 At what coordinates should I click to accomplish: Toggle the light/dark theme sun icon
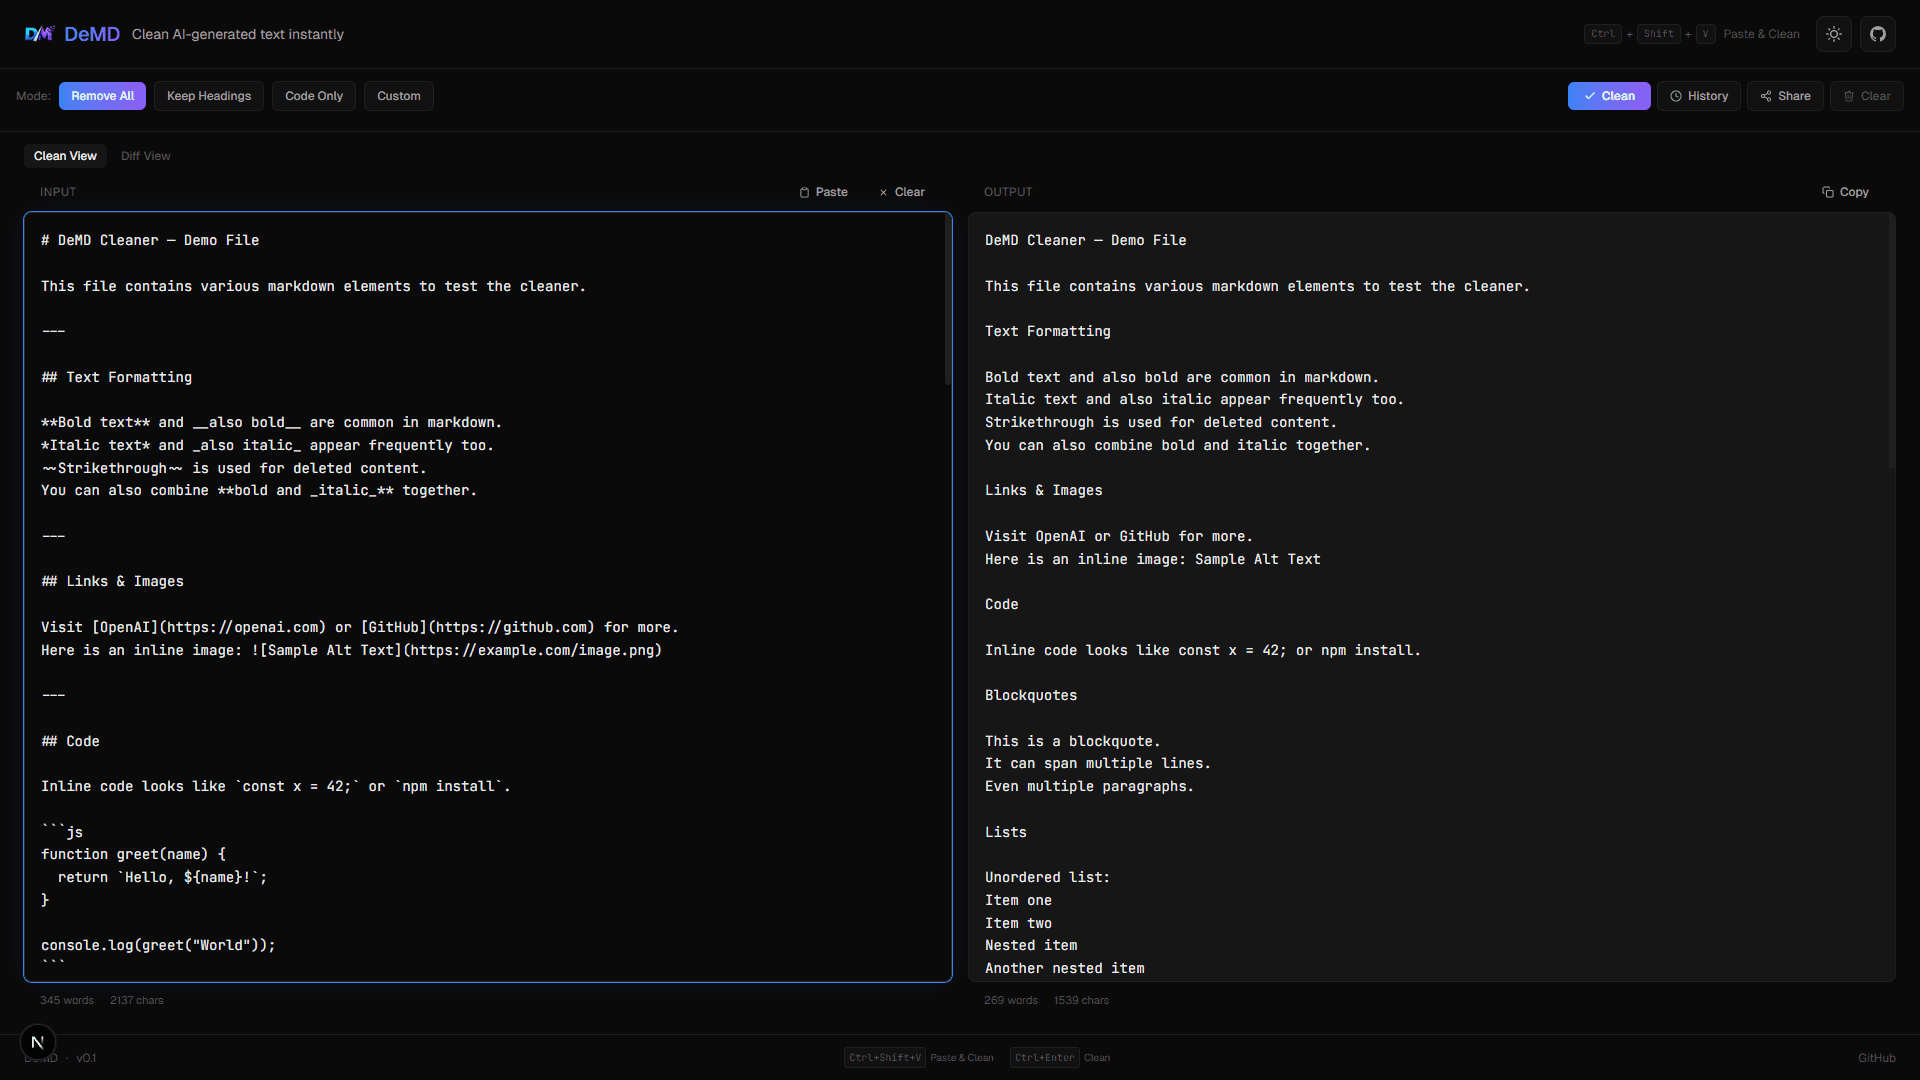[x=1834, y=34]
